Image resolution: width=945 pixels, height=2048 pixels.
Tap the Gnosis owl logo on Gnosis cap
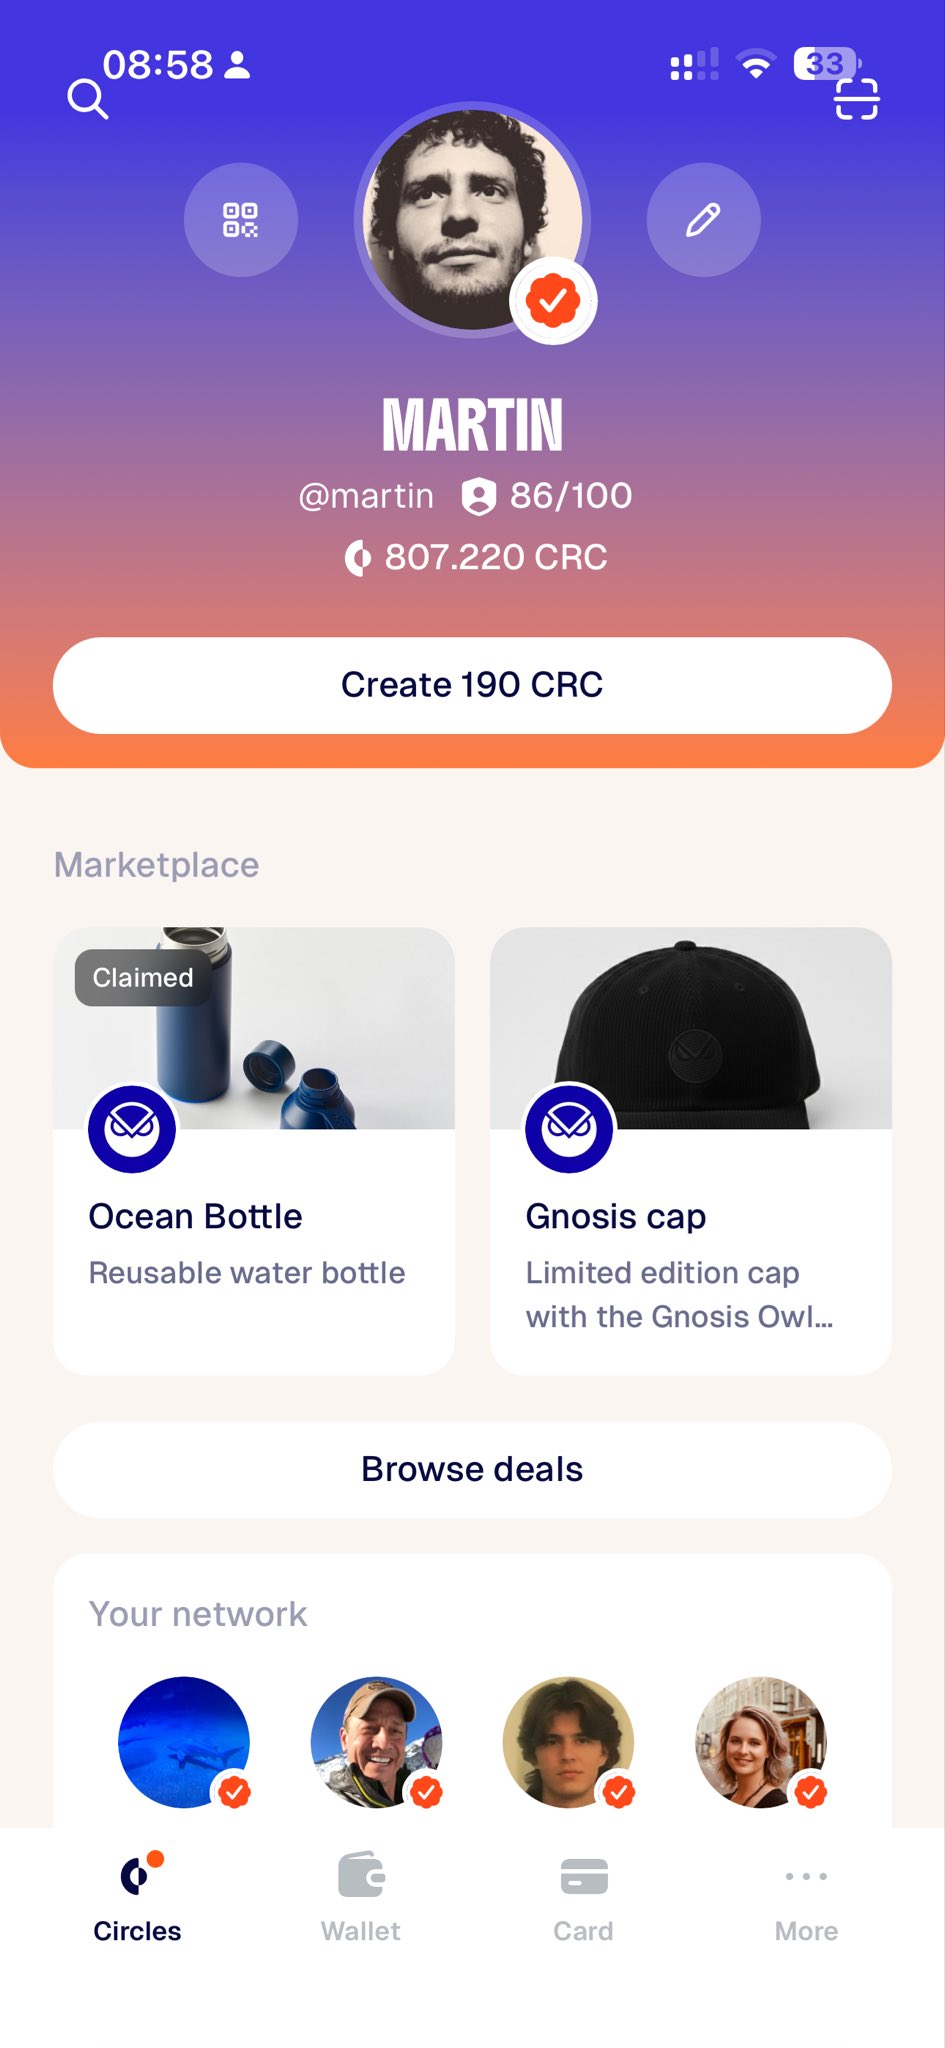(x=569, y=1129)
